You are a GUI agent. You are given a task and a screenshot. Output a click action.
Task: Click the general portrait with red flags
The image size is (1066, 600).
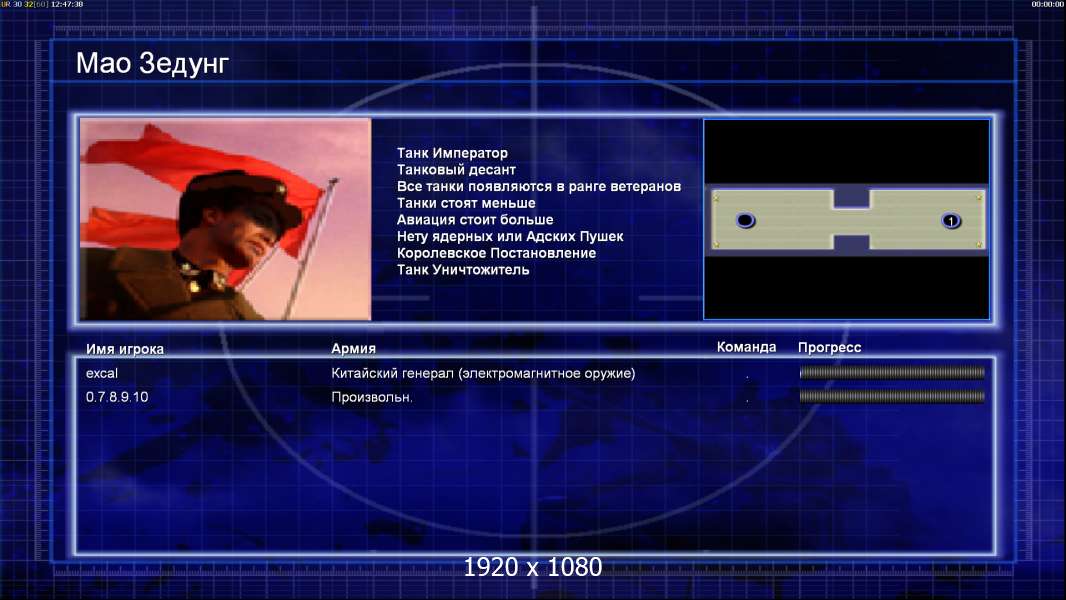(x=226, y=219)
